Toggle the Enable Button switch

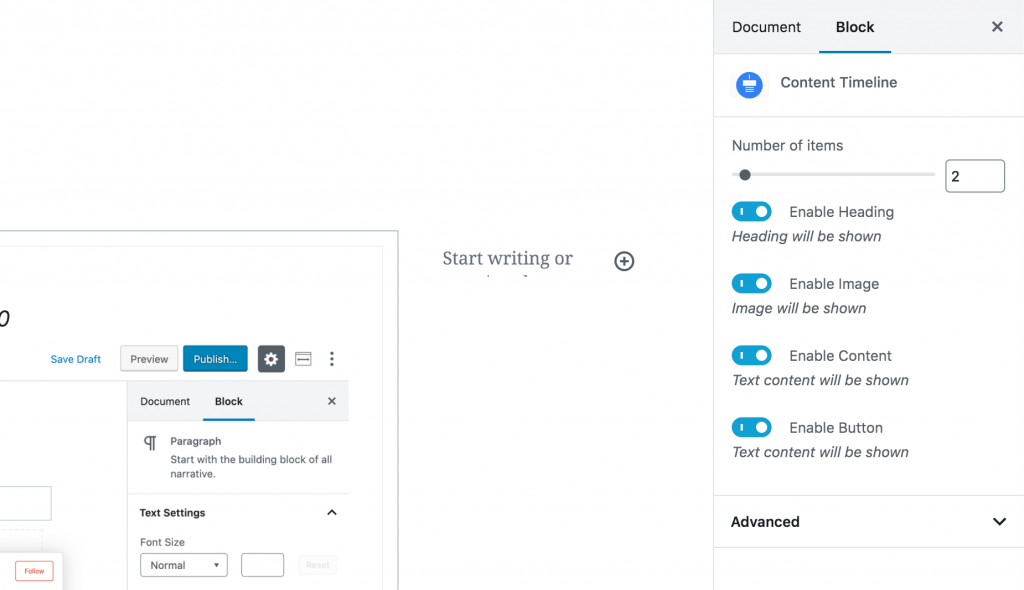click(751, 427)
